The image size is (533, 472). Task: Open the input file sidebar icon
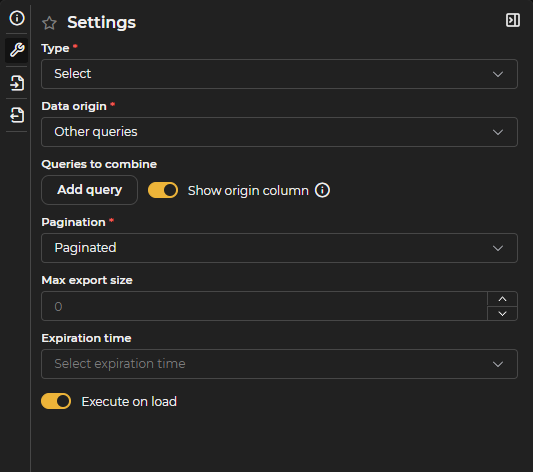(17, 83)
